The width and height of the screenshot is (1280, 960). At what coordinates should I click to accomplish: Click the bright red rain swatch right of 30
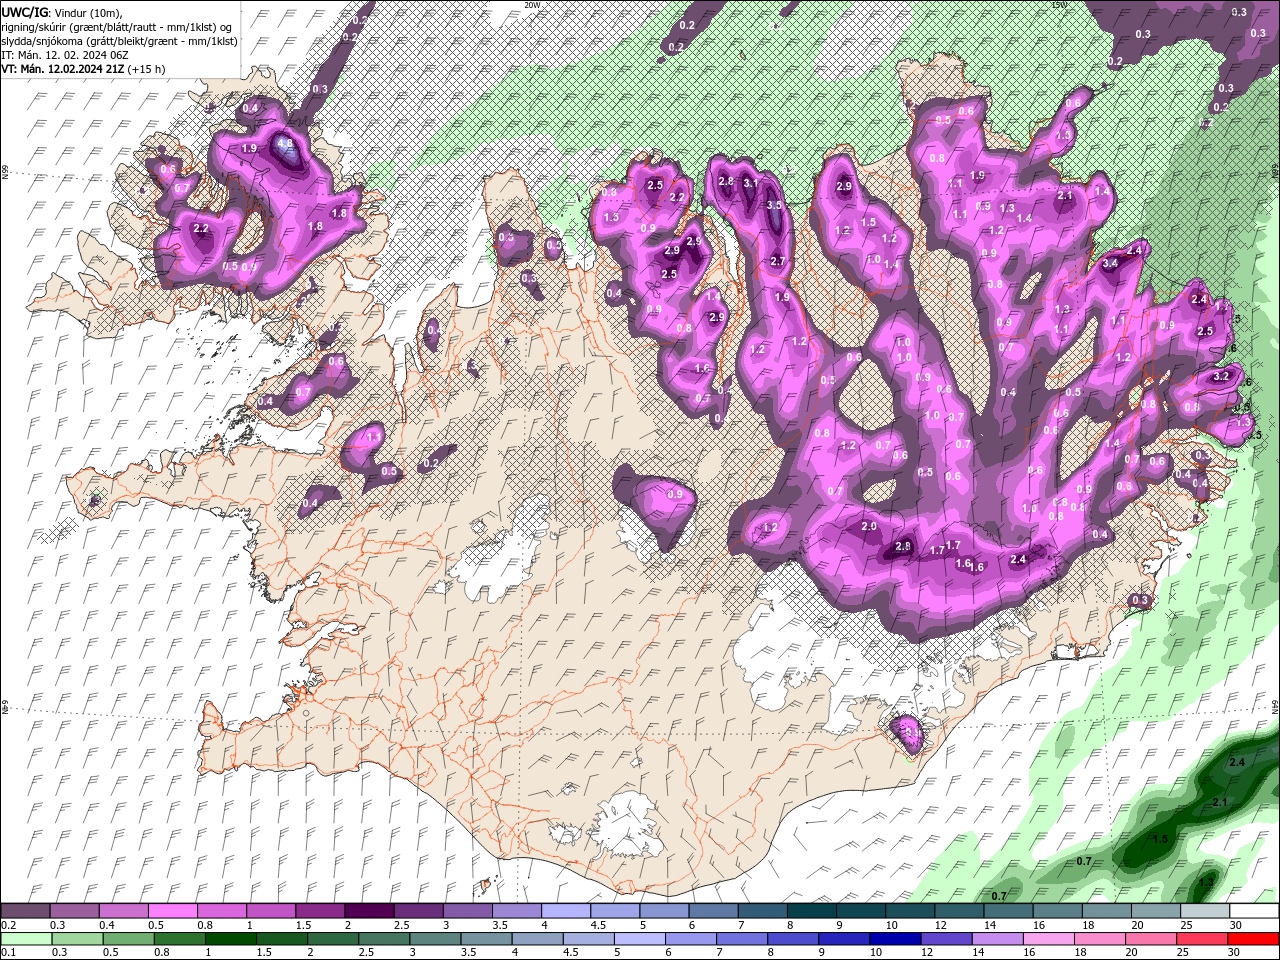click(x=1253, y=938)
